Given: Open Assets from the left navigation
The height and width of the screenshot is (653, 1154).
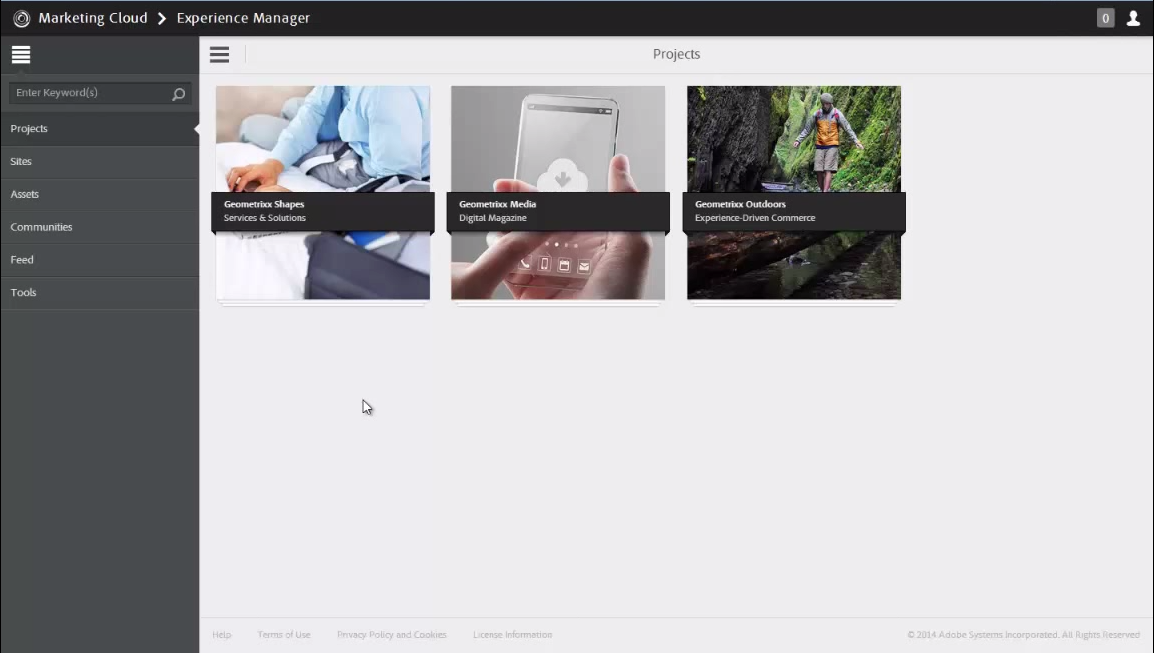Looking at the screenshot, I should pyautogui.click(x=25, y=194).
